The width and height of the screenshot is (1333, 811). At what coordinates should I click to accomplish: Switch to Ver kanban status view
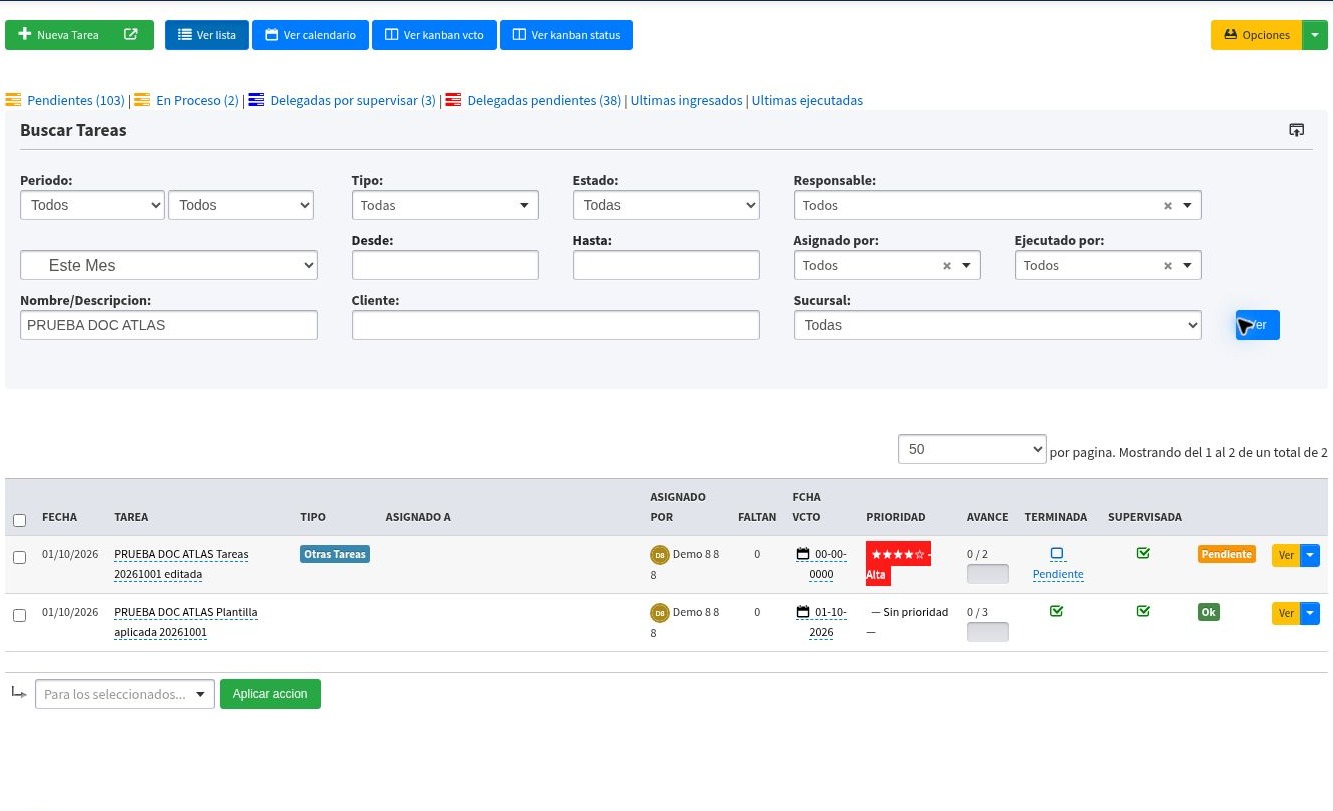566,35
